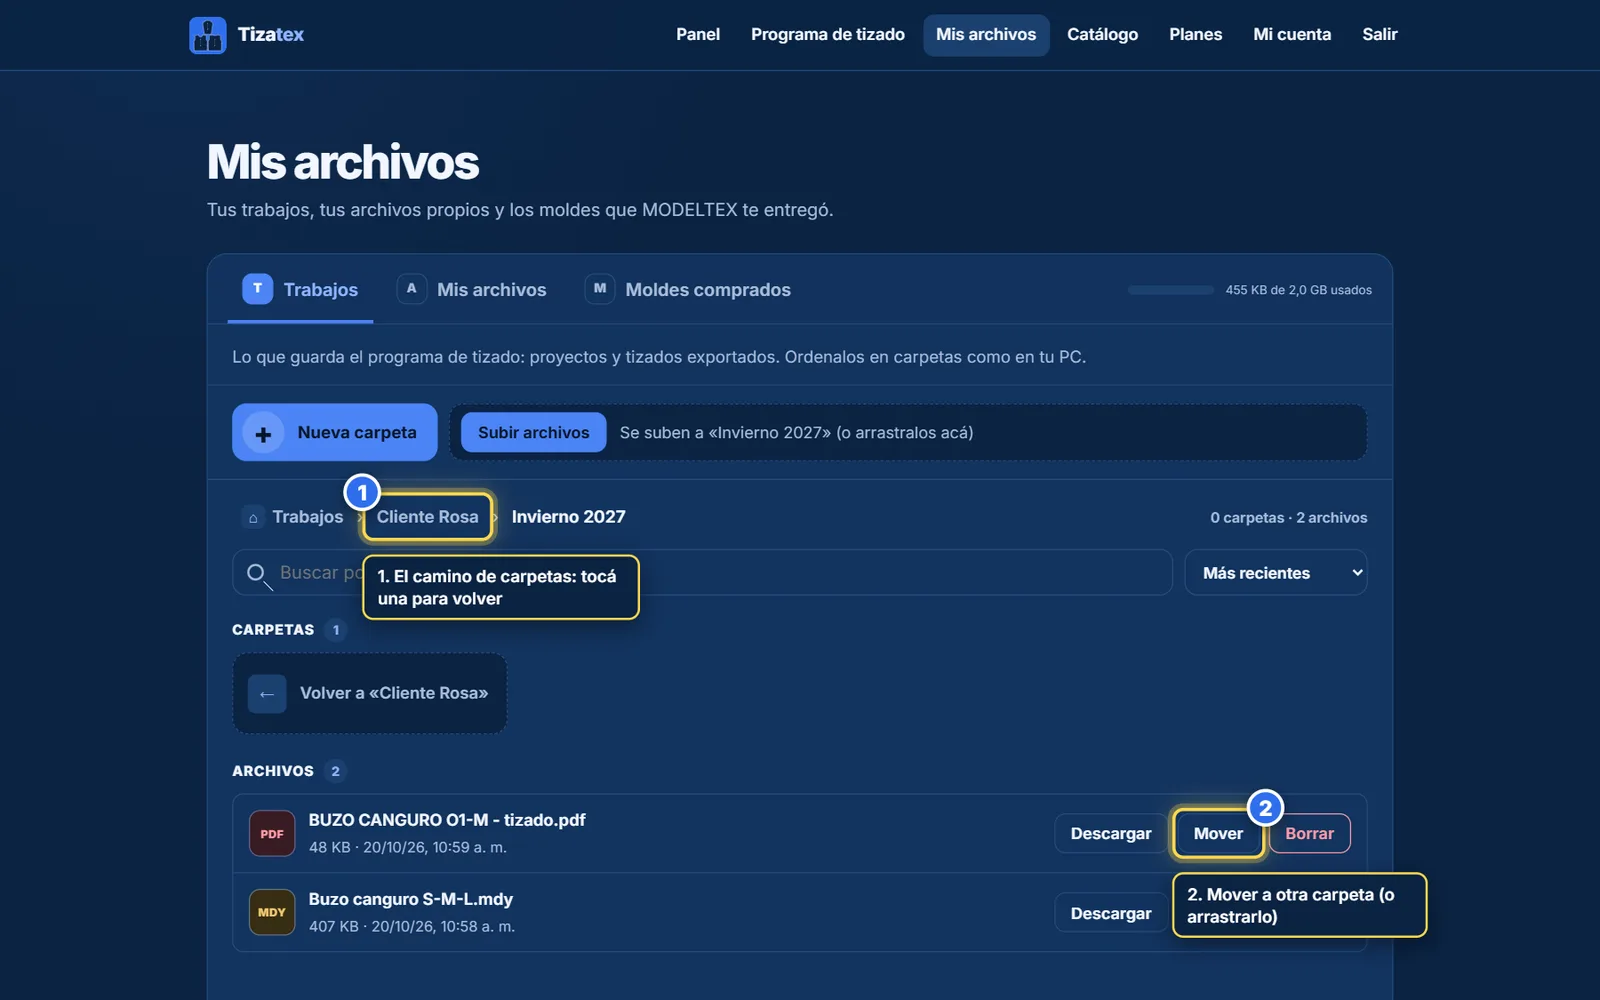Click Volver a «Cliente Rosa» folder card
This screenshot has height=1000, width=1600.
370,694
